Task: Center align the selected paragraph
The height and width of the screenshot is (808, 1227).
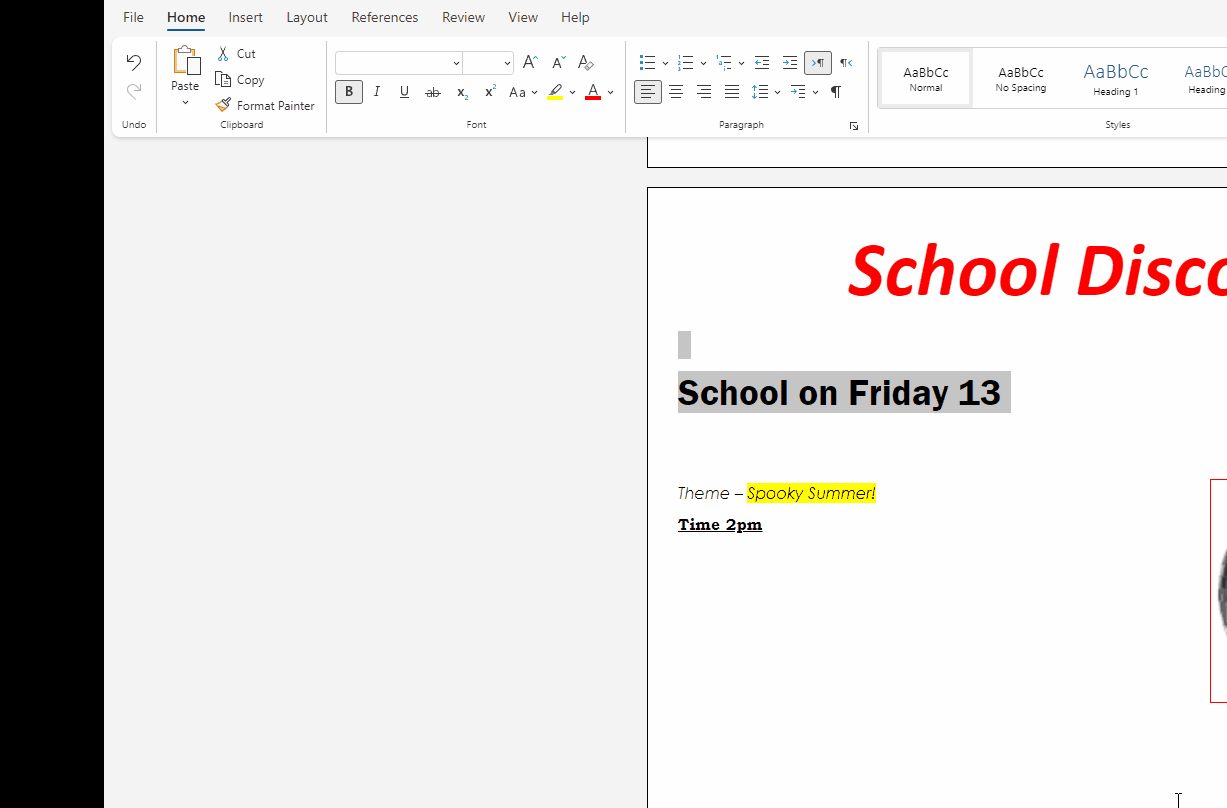Action: point(676,92)
